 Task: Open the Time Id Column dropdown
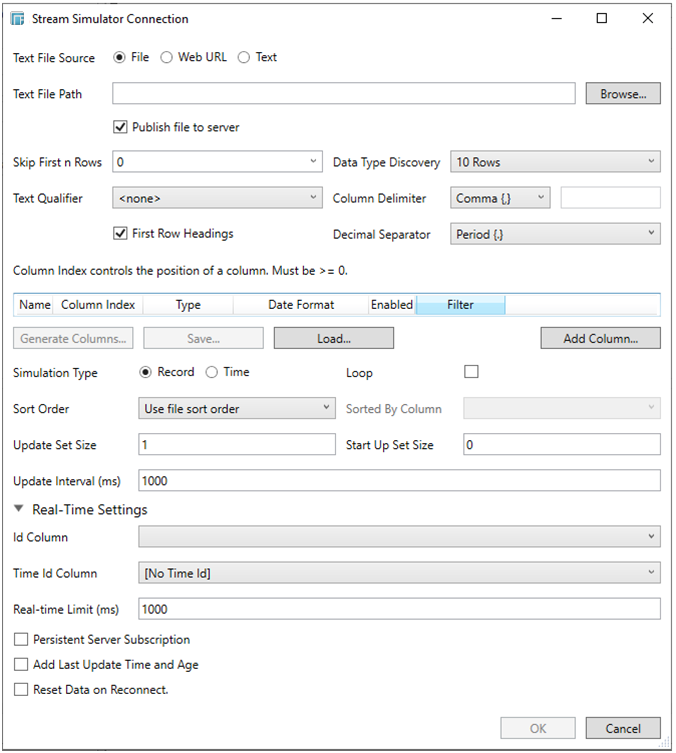(398, 573)
